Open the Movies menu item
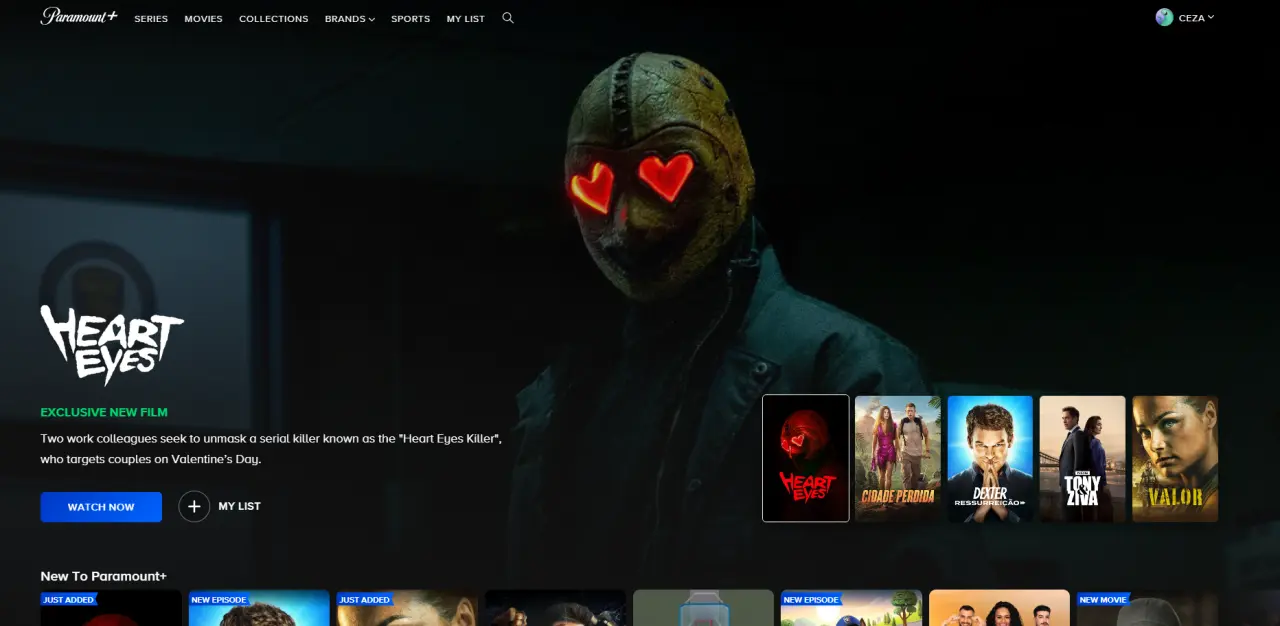The height and width of the screenshot is (626, 1280). click(x=203, y=19)
